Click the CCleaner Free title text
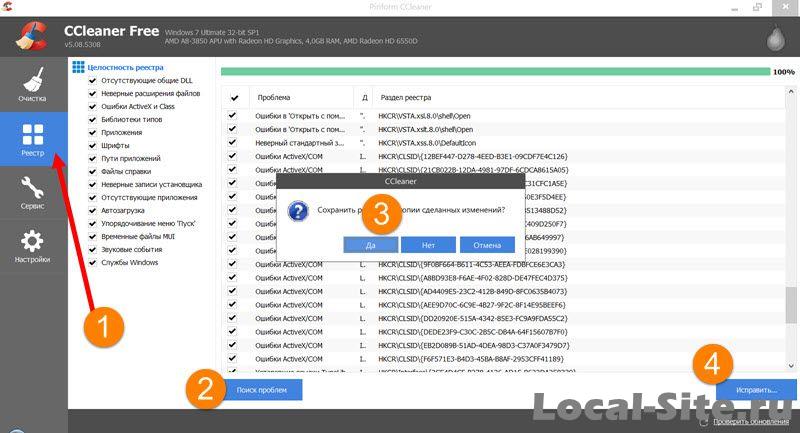800x433 pixels. click(111, 31)
